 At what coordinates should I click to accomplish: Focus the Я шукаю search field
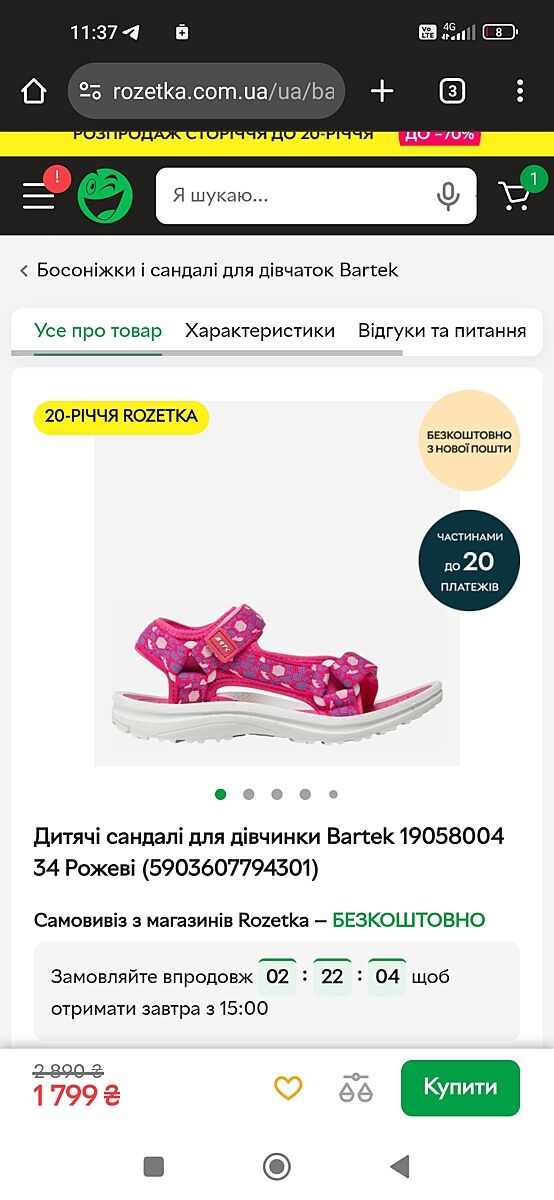pyautogui.click(x=300, y=196)
